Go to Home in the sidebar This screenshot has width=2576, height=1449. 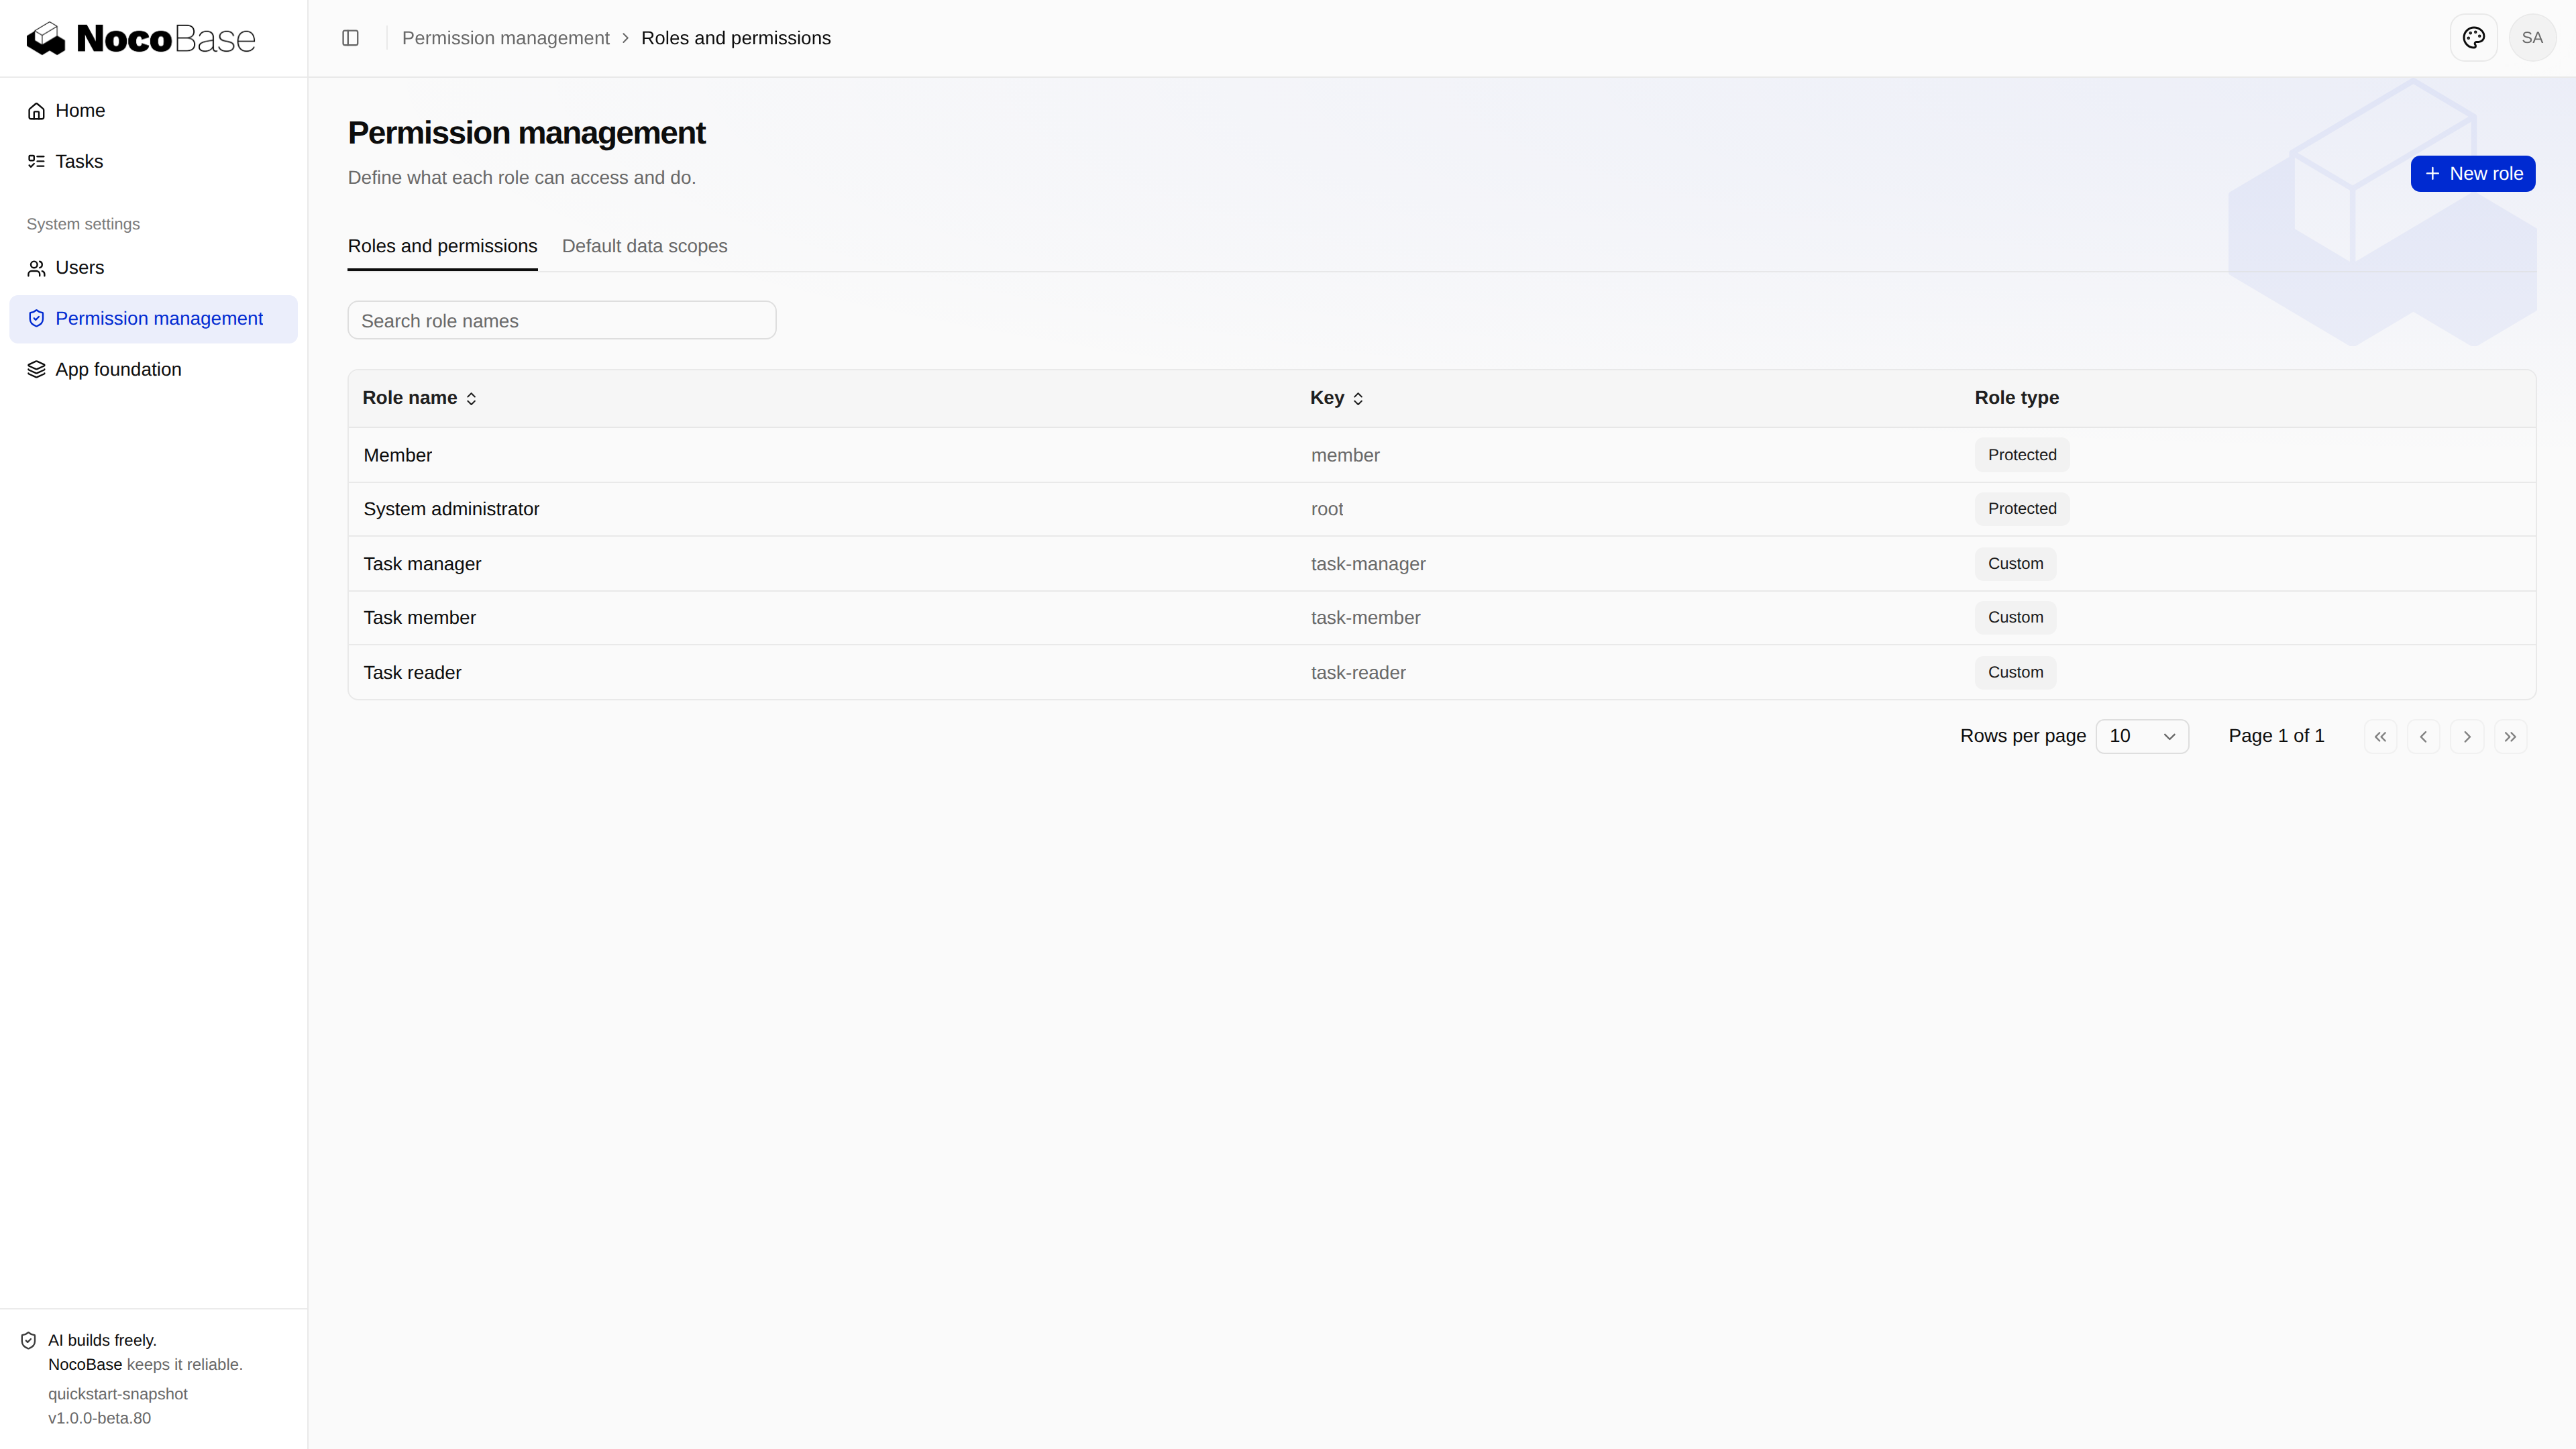click(x=153, y=111)
